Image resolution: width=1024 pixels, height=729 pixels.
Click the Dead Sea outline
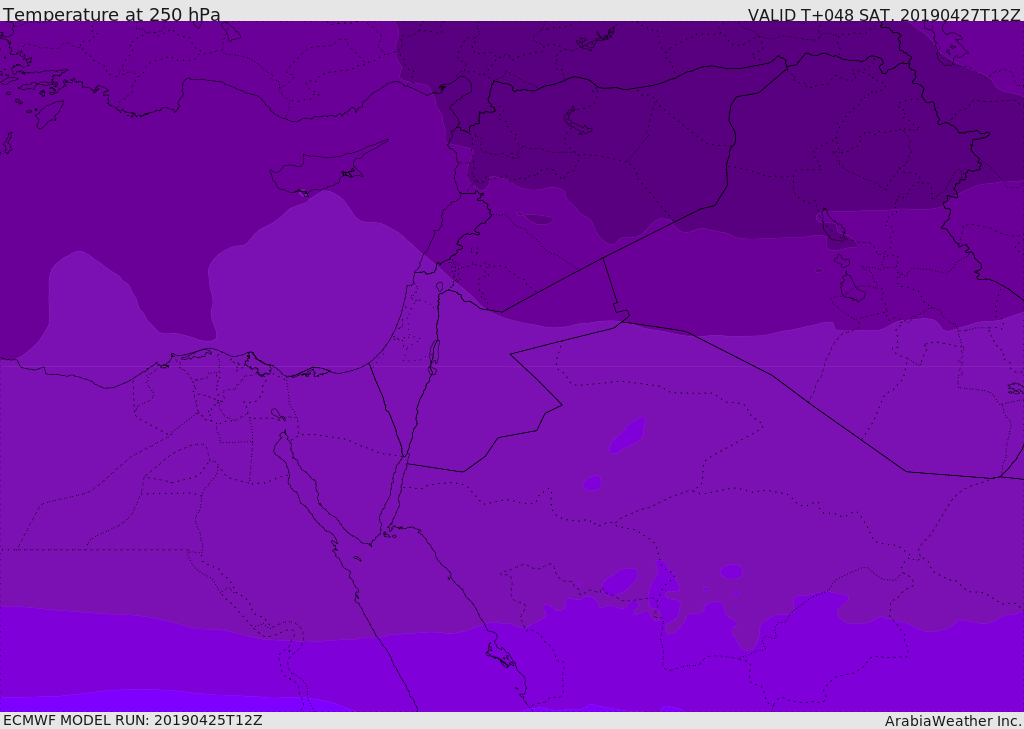click(x=434, y=353)
